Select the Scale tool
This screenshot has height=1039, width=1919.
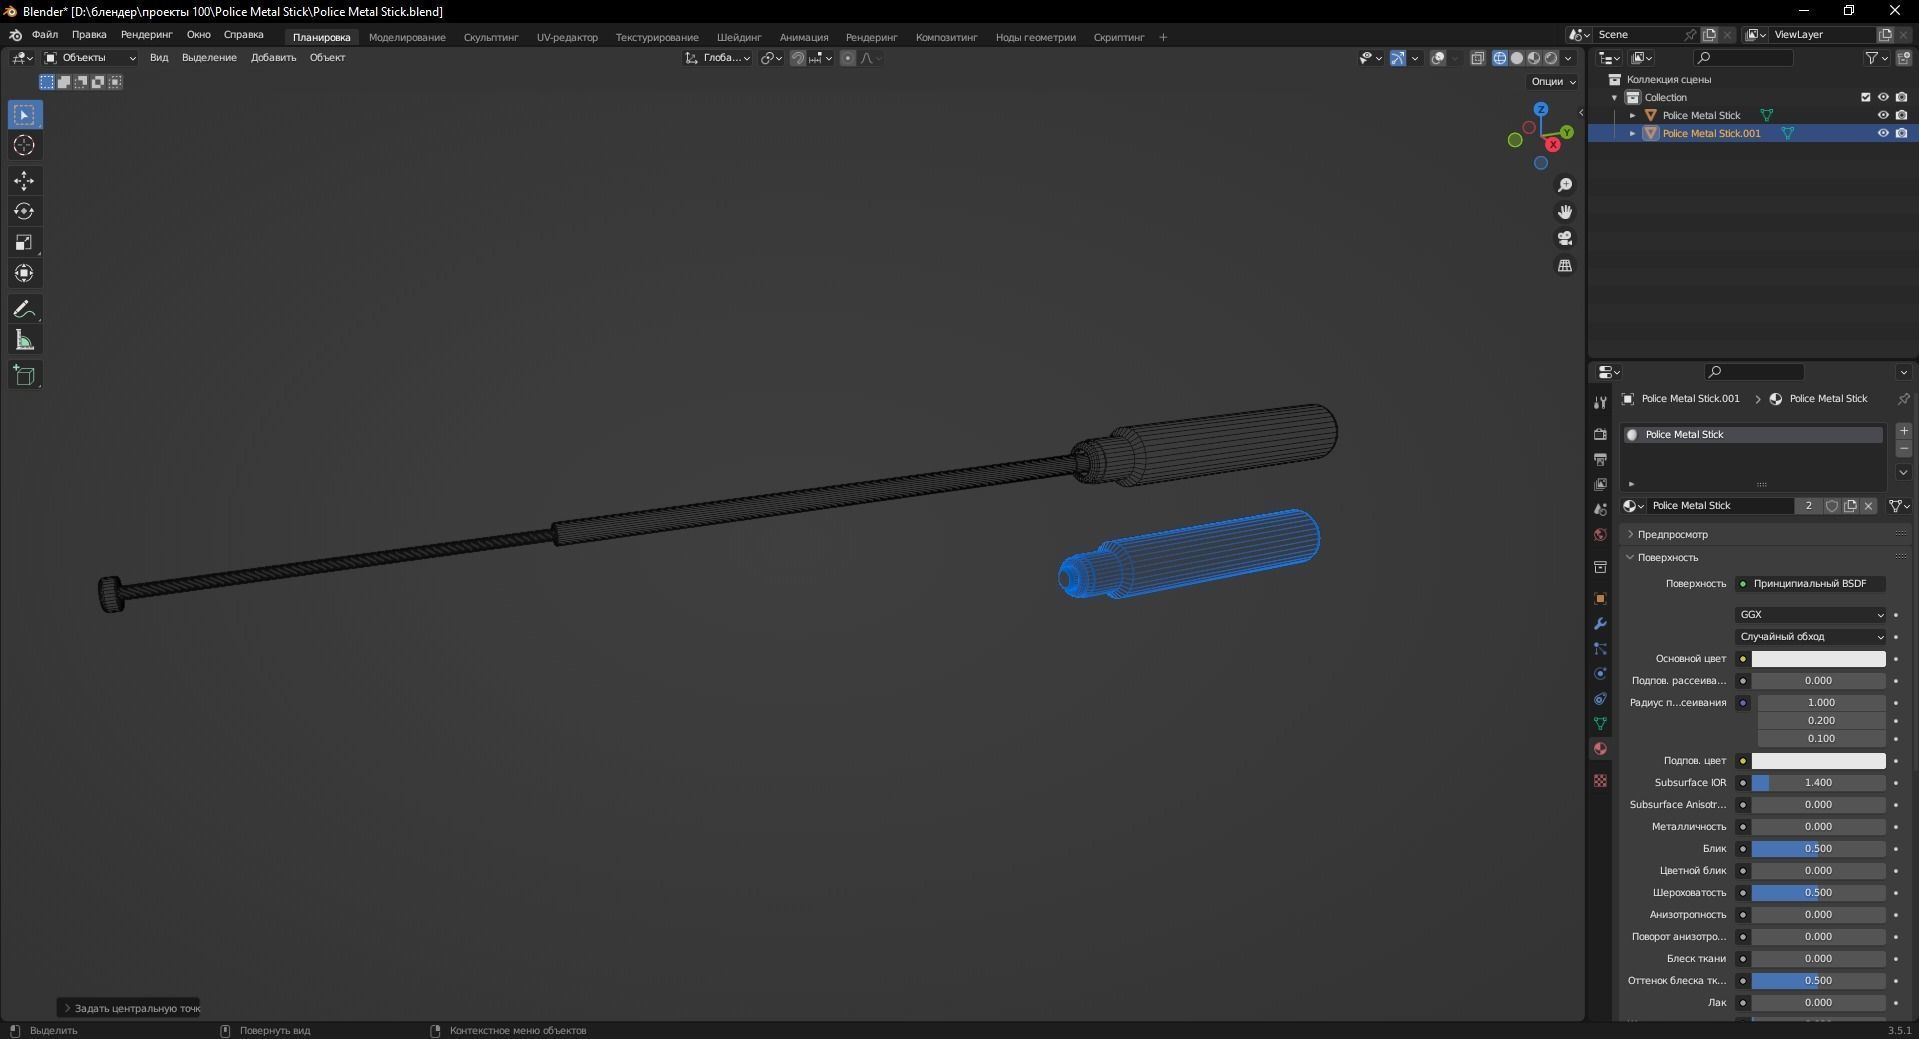[25, 243]
